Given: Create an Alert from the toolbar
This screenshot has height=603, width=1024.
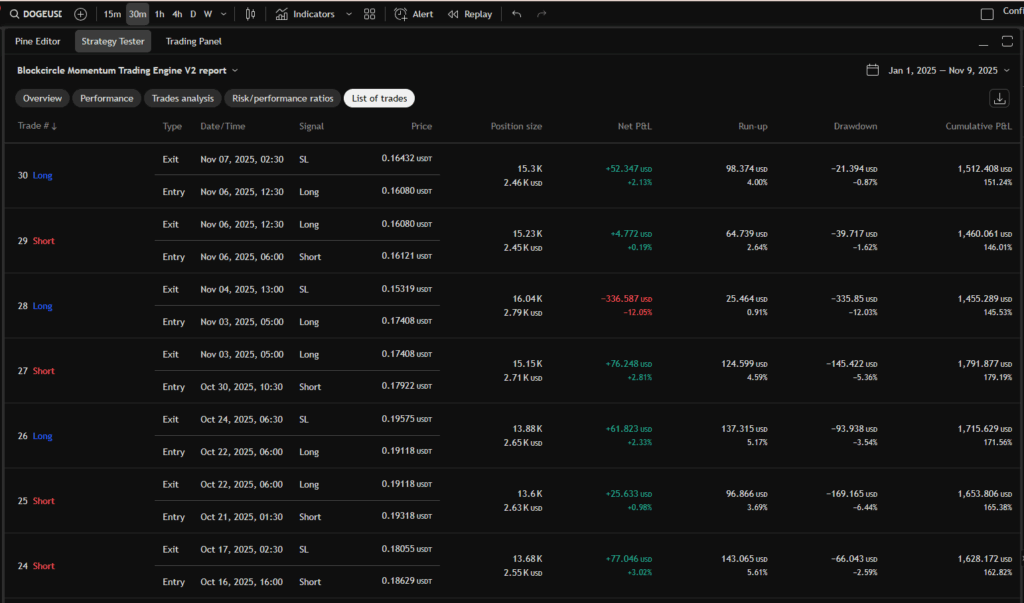Looking at the screenshot, I should click(413, 14).
